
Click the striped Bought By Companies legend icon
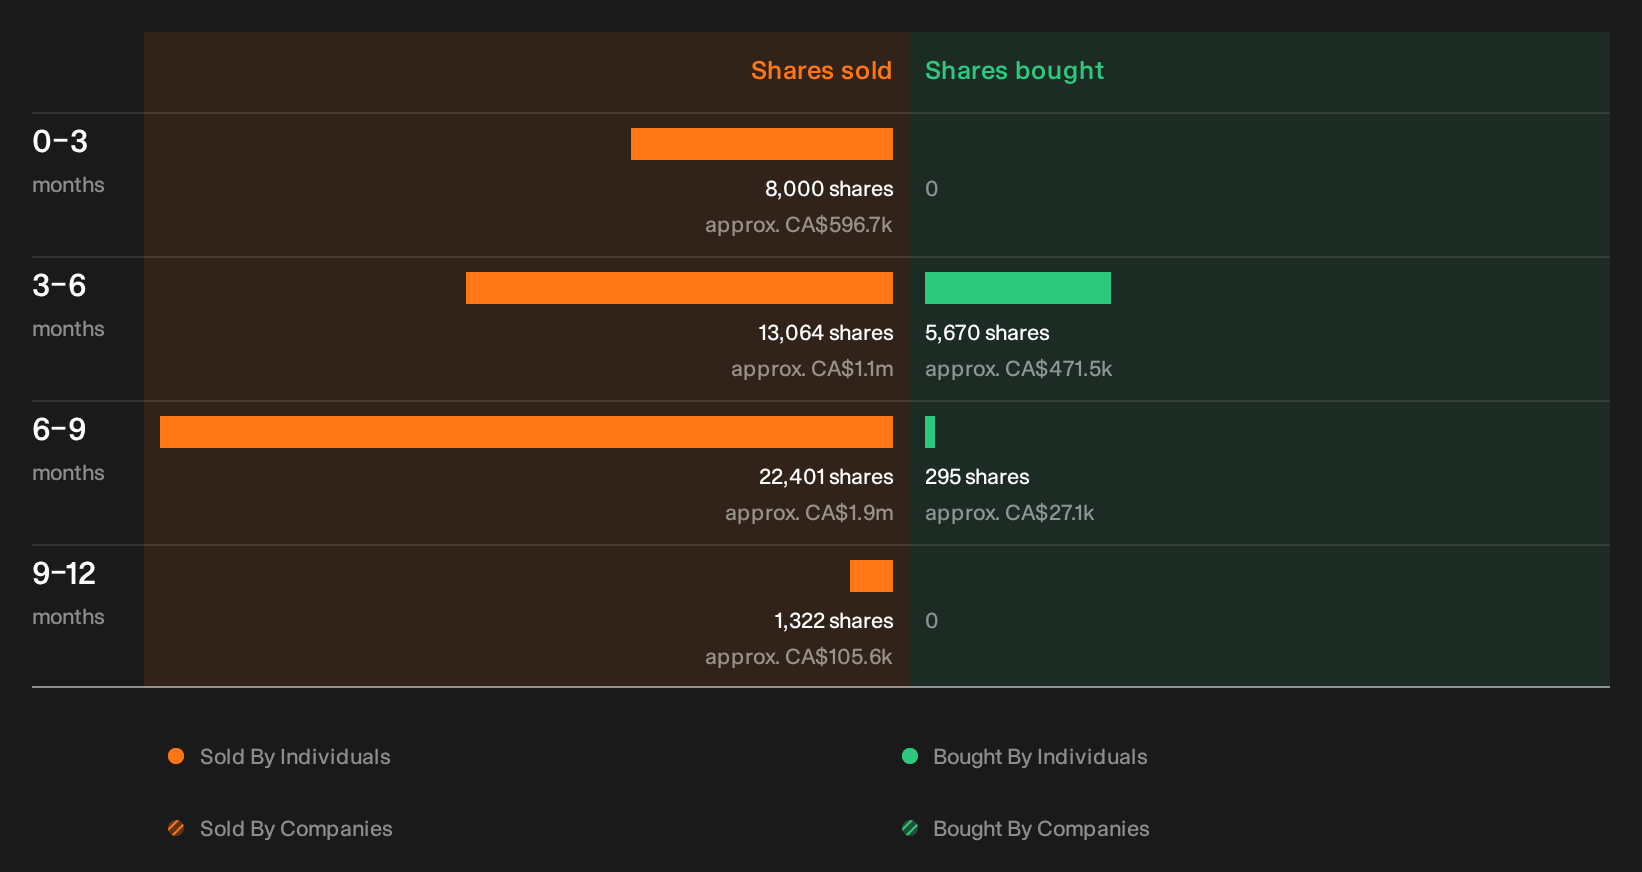[x=910, y=828]
